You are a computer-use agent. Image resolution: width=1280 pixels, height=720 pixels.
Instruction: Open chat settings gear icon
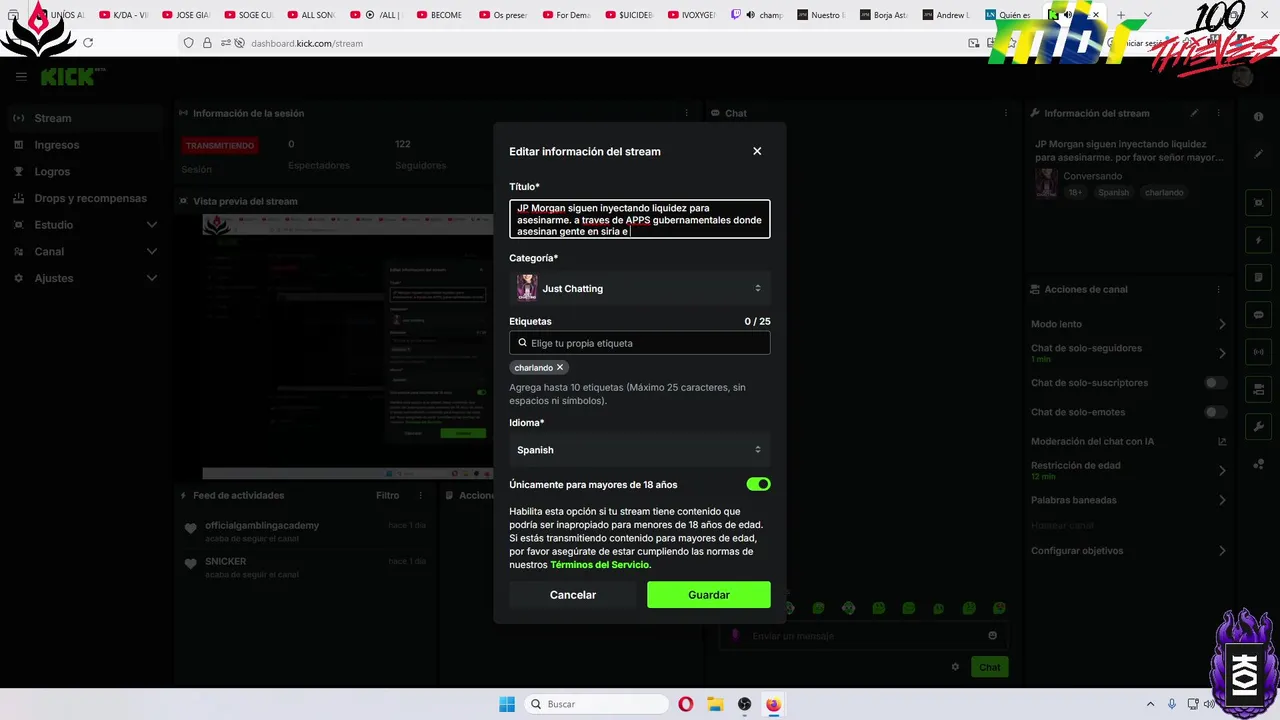click(x=955, y=667)
